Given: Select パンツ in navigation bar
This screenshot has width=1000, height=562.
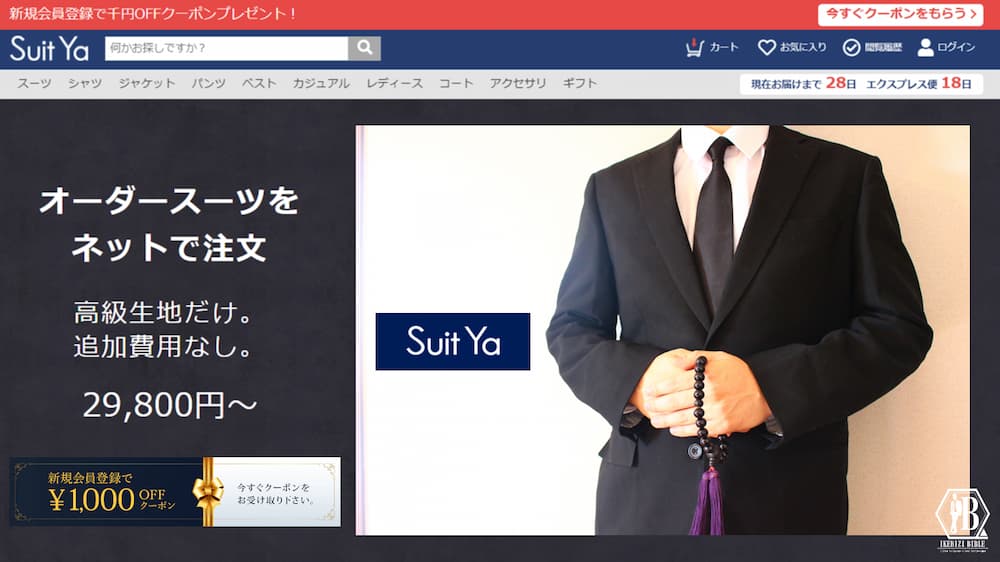Looking at the screenshot, I should point(208,84).
